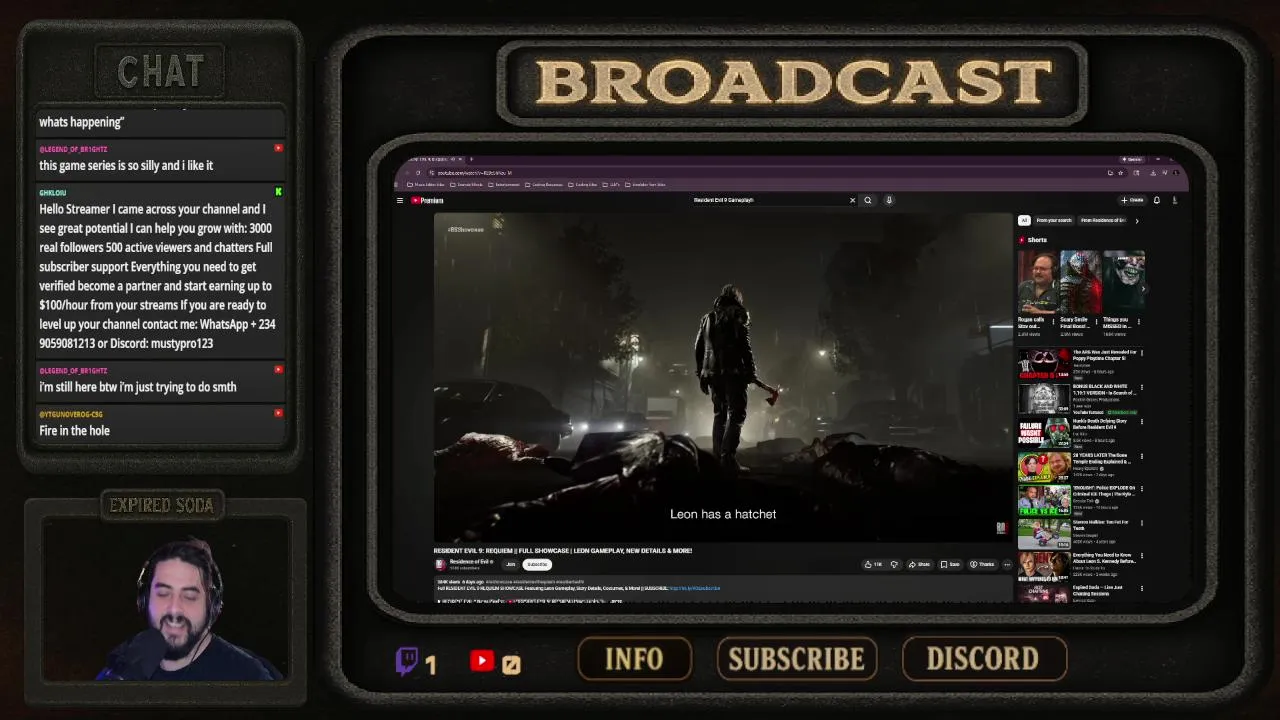Screen dimensions: 1280x720
Task: Open the YouTube notifications bell
Action: (x=1157, y=200)
